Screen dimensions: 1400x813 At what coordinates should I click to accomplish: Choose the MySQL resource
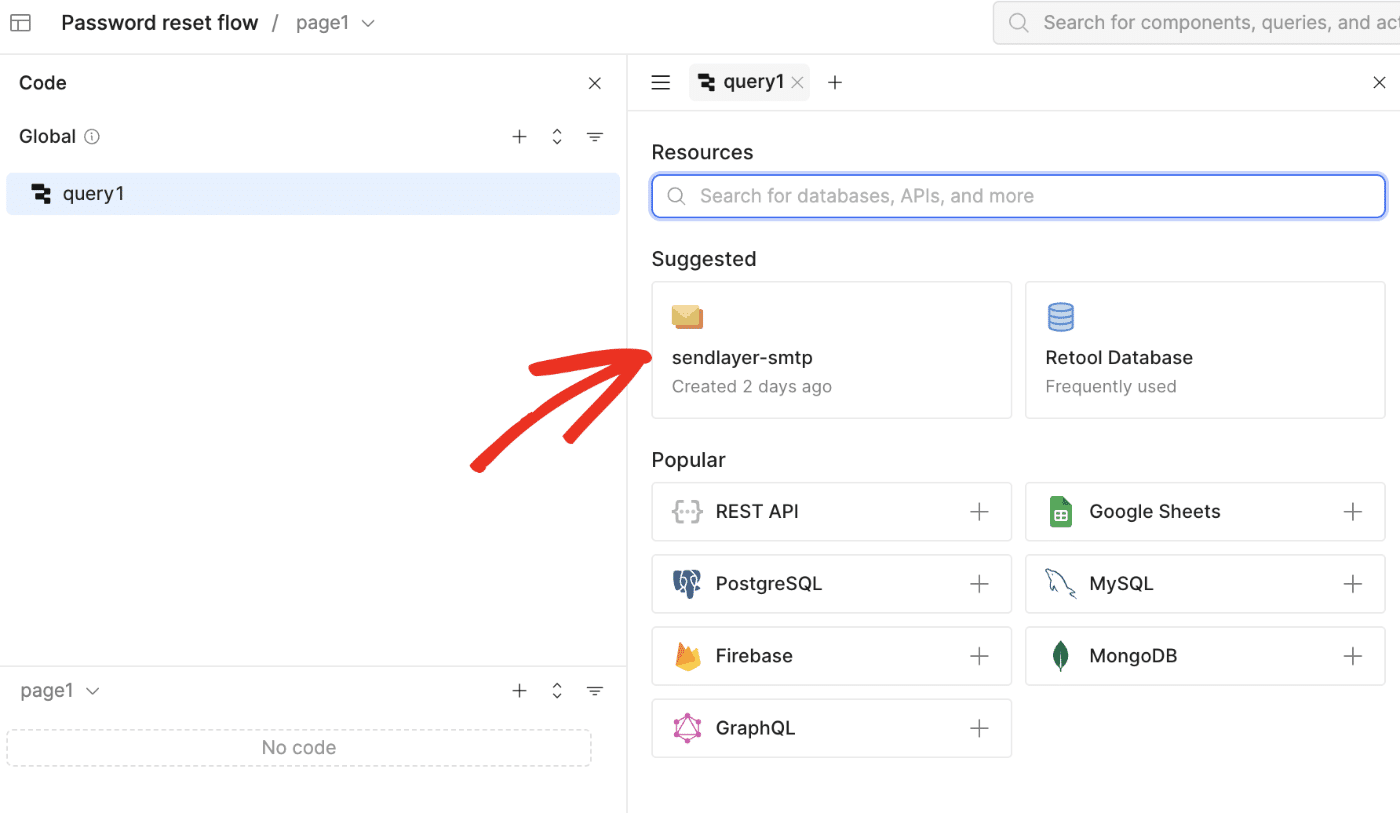pos(1205,584)
